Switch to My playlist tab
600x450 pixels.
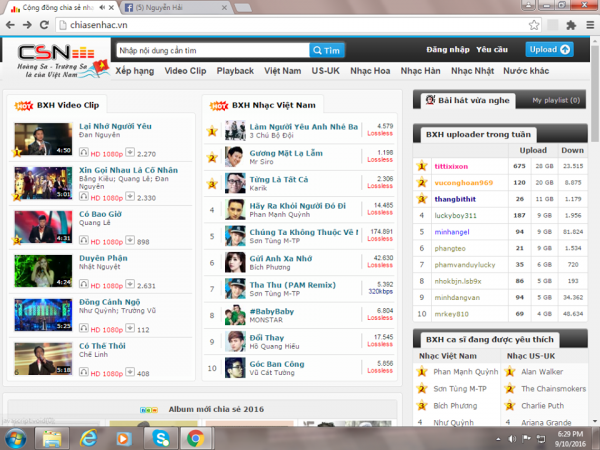coord(555,101)
